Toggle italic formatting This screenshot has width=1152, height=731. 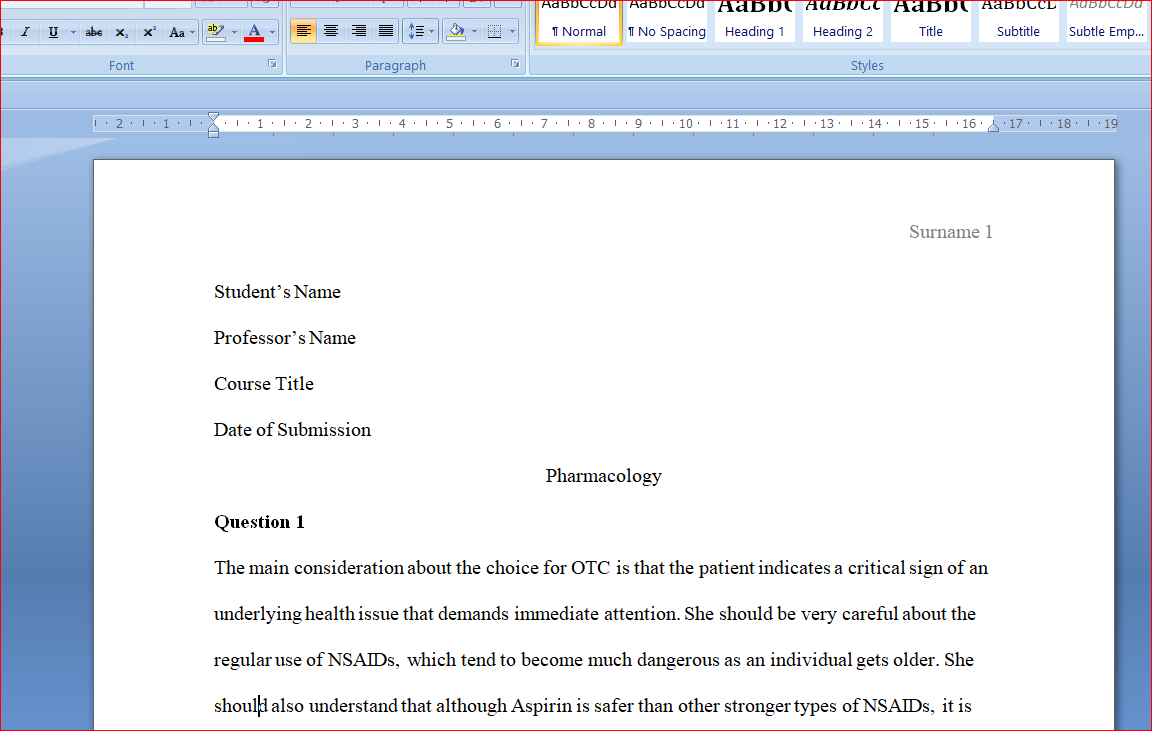[x=26, y=32]
